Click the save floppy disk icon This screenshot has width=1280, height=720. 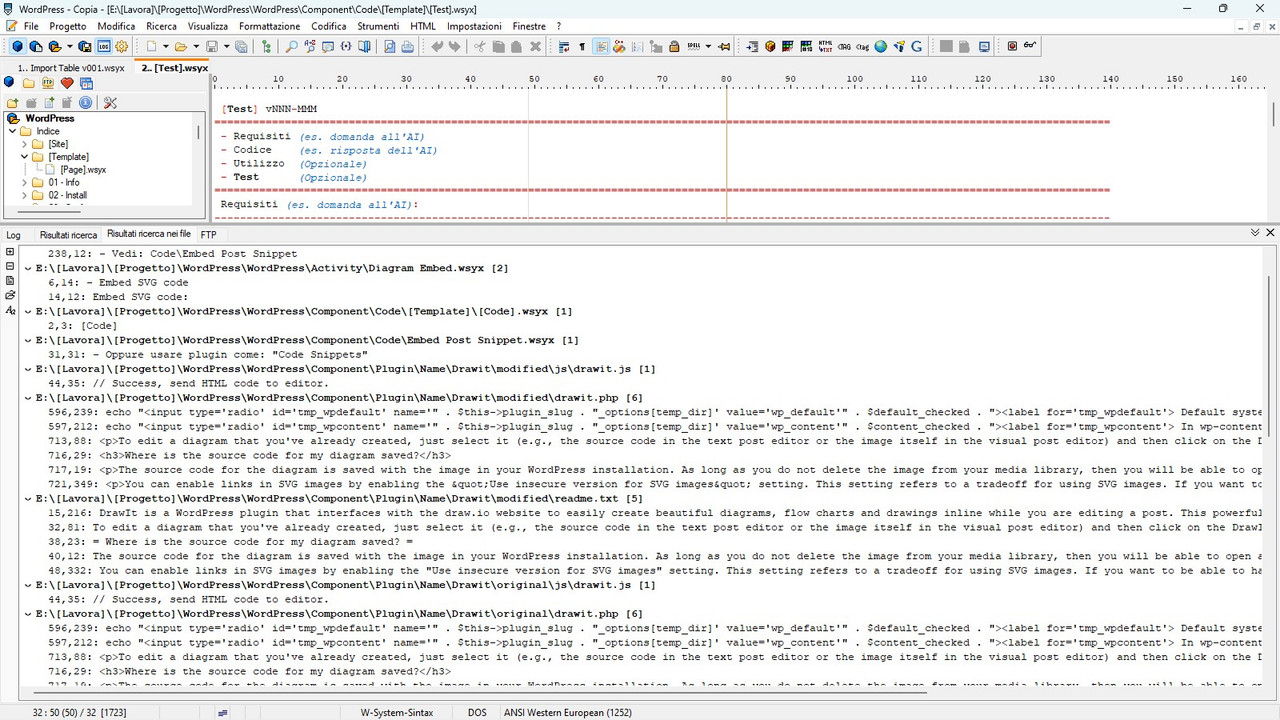point(212,46)
